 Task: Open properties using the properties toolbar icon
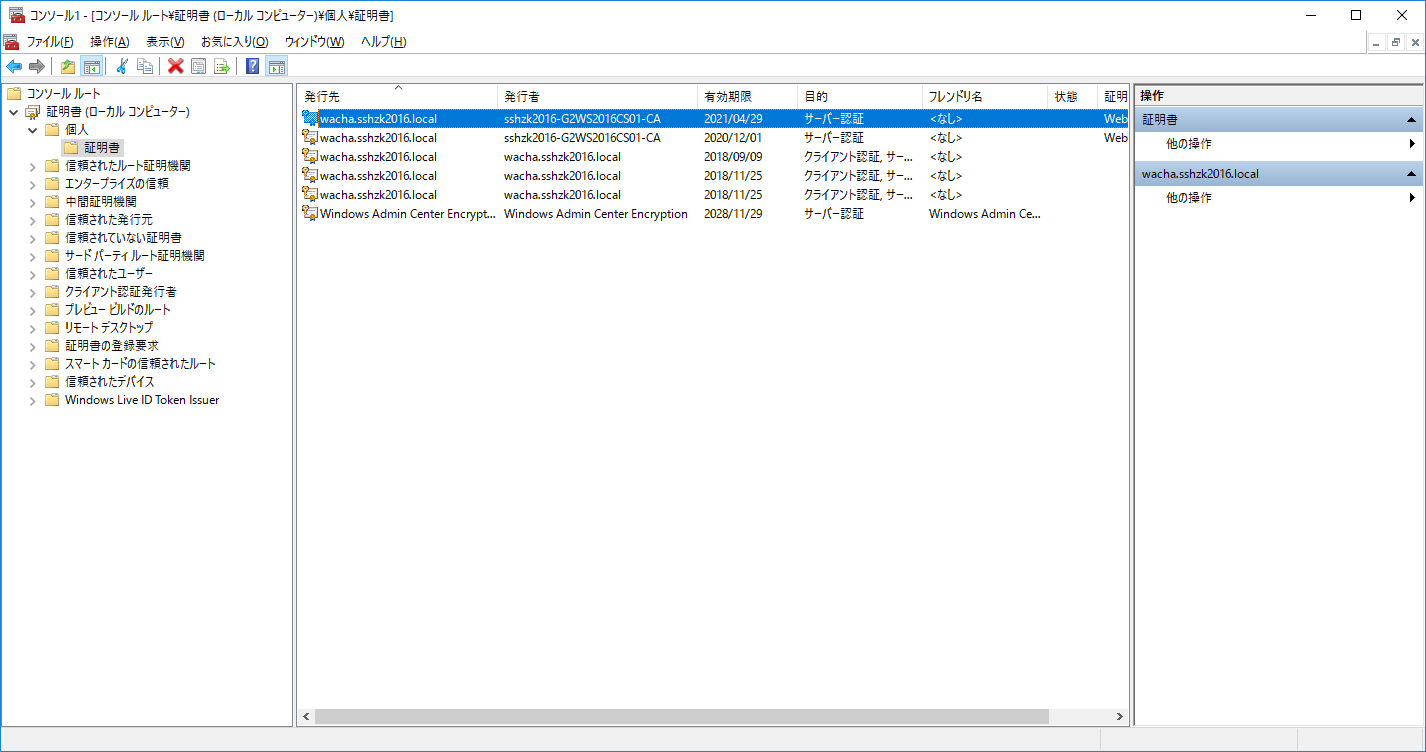pos(197,66)
